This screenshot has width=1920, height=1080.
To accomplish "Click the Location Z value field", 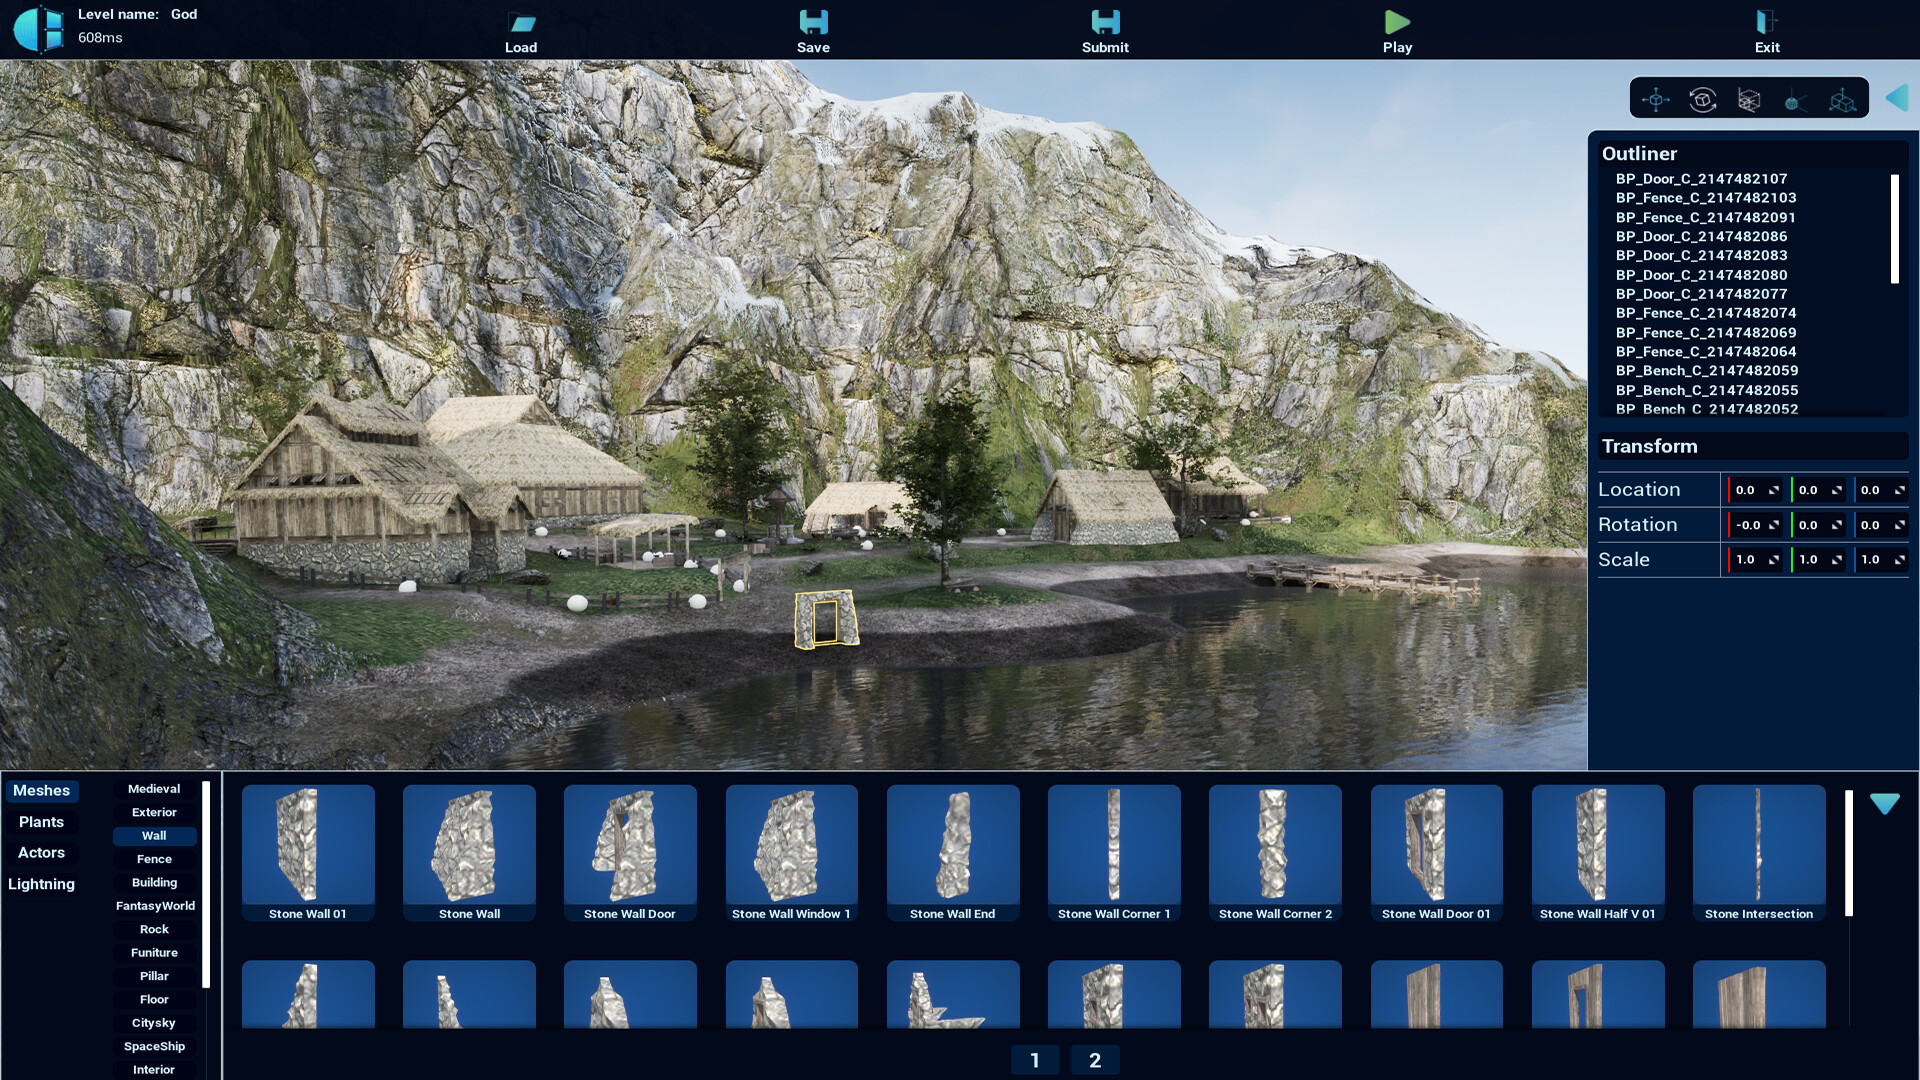I will point(1882,490).
